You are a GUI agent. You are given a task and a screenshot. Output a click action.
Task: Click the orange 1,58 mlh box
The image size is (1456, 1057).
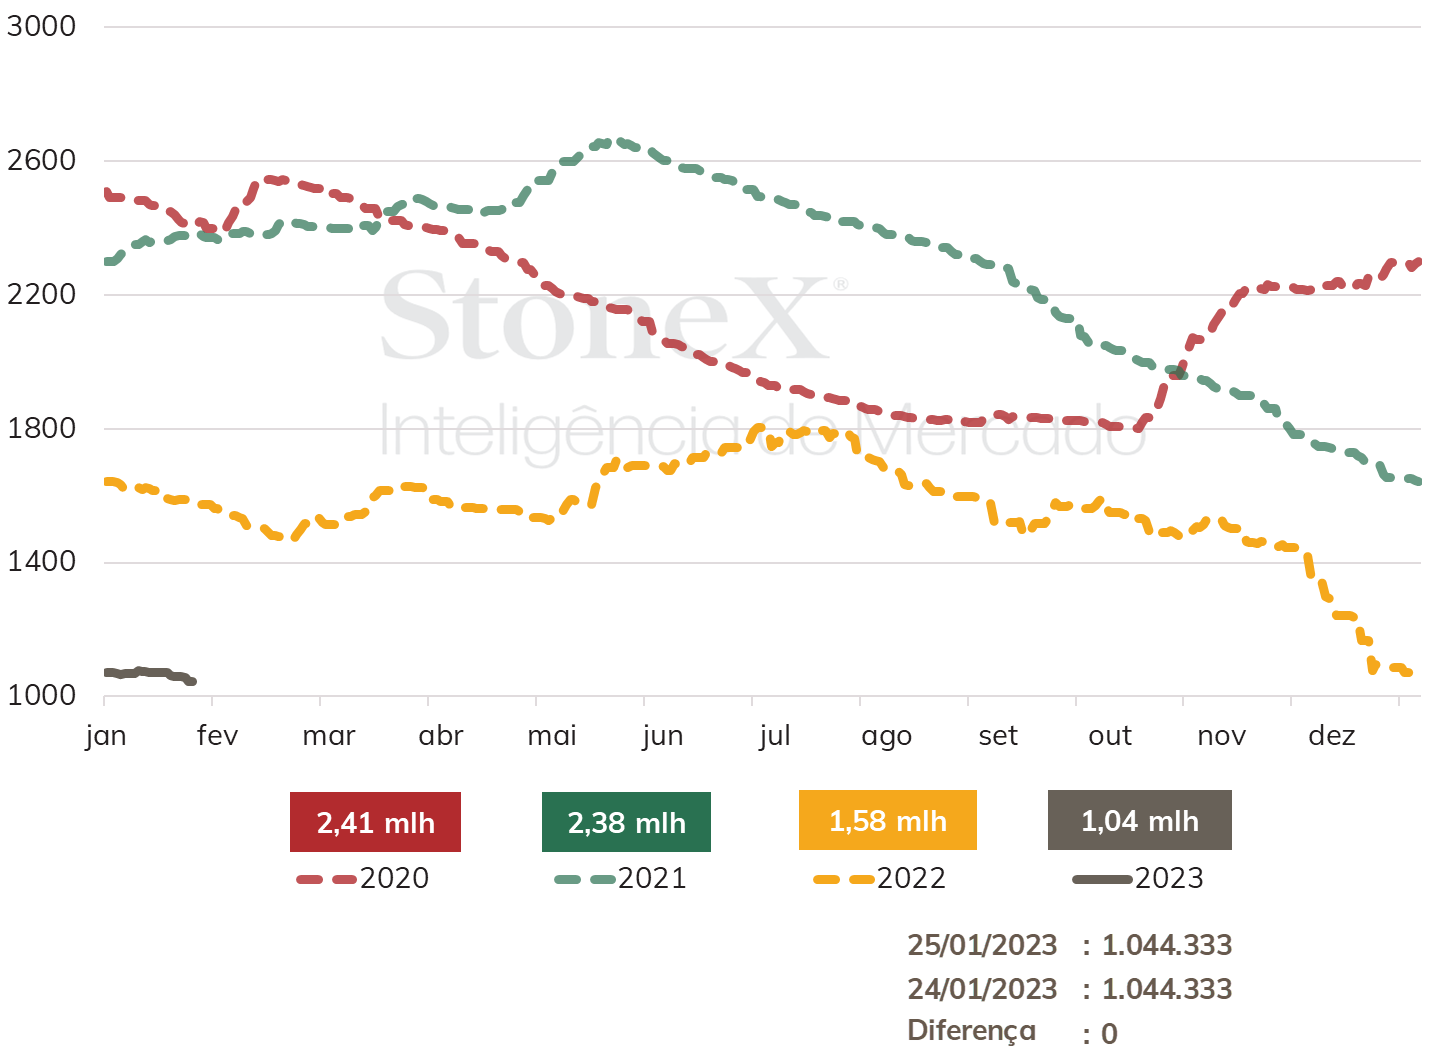click(x=887, y=821)
